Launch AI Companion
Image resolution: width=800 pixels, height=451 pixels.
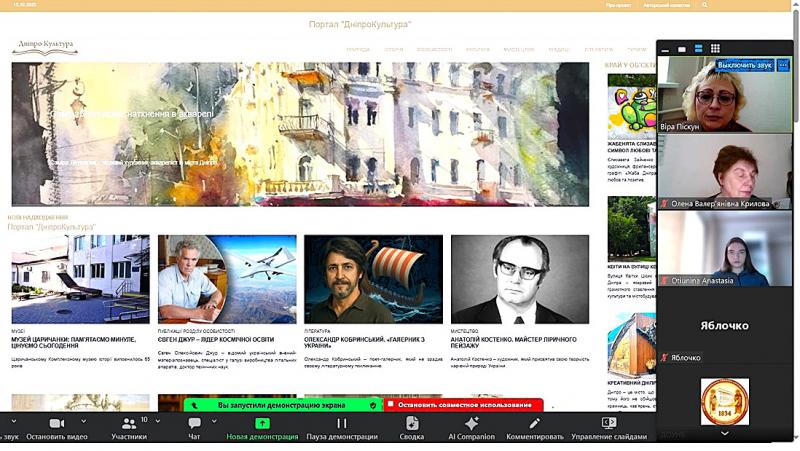click(471, 424)
